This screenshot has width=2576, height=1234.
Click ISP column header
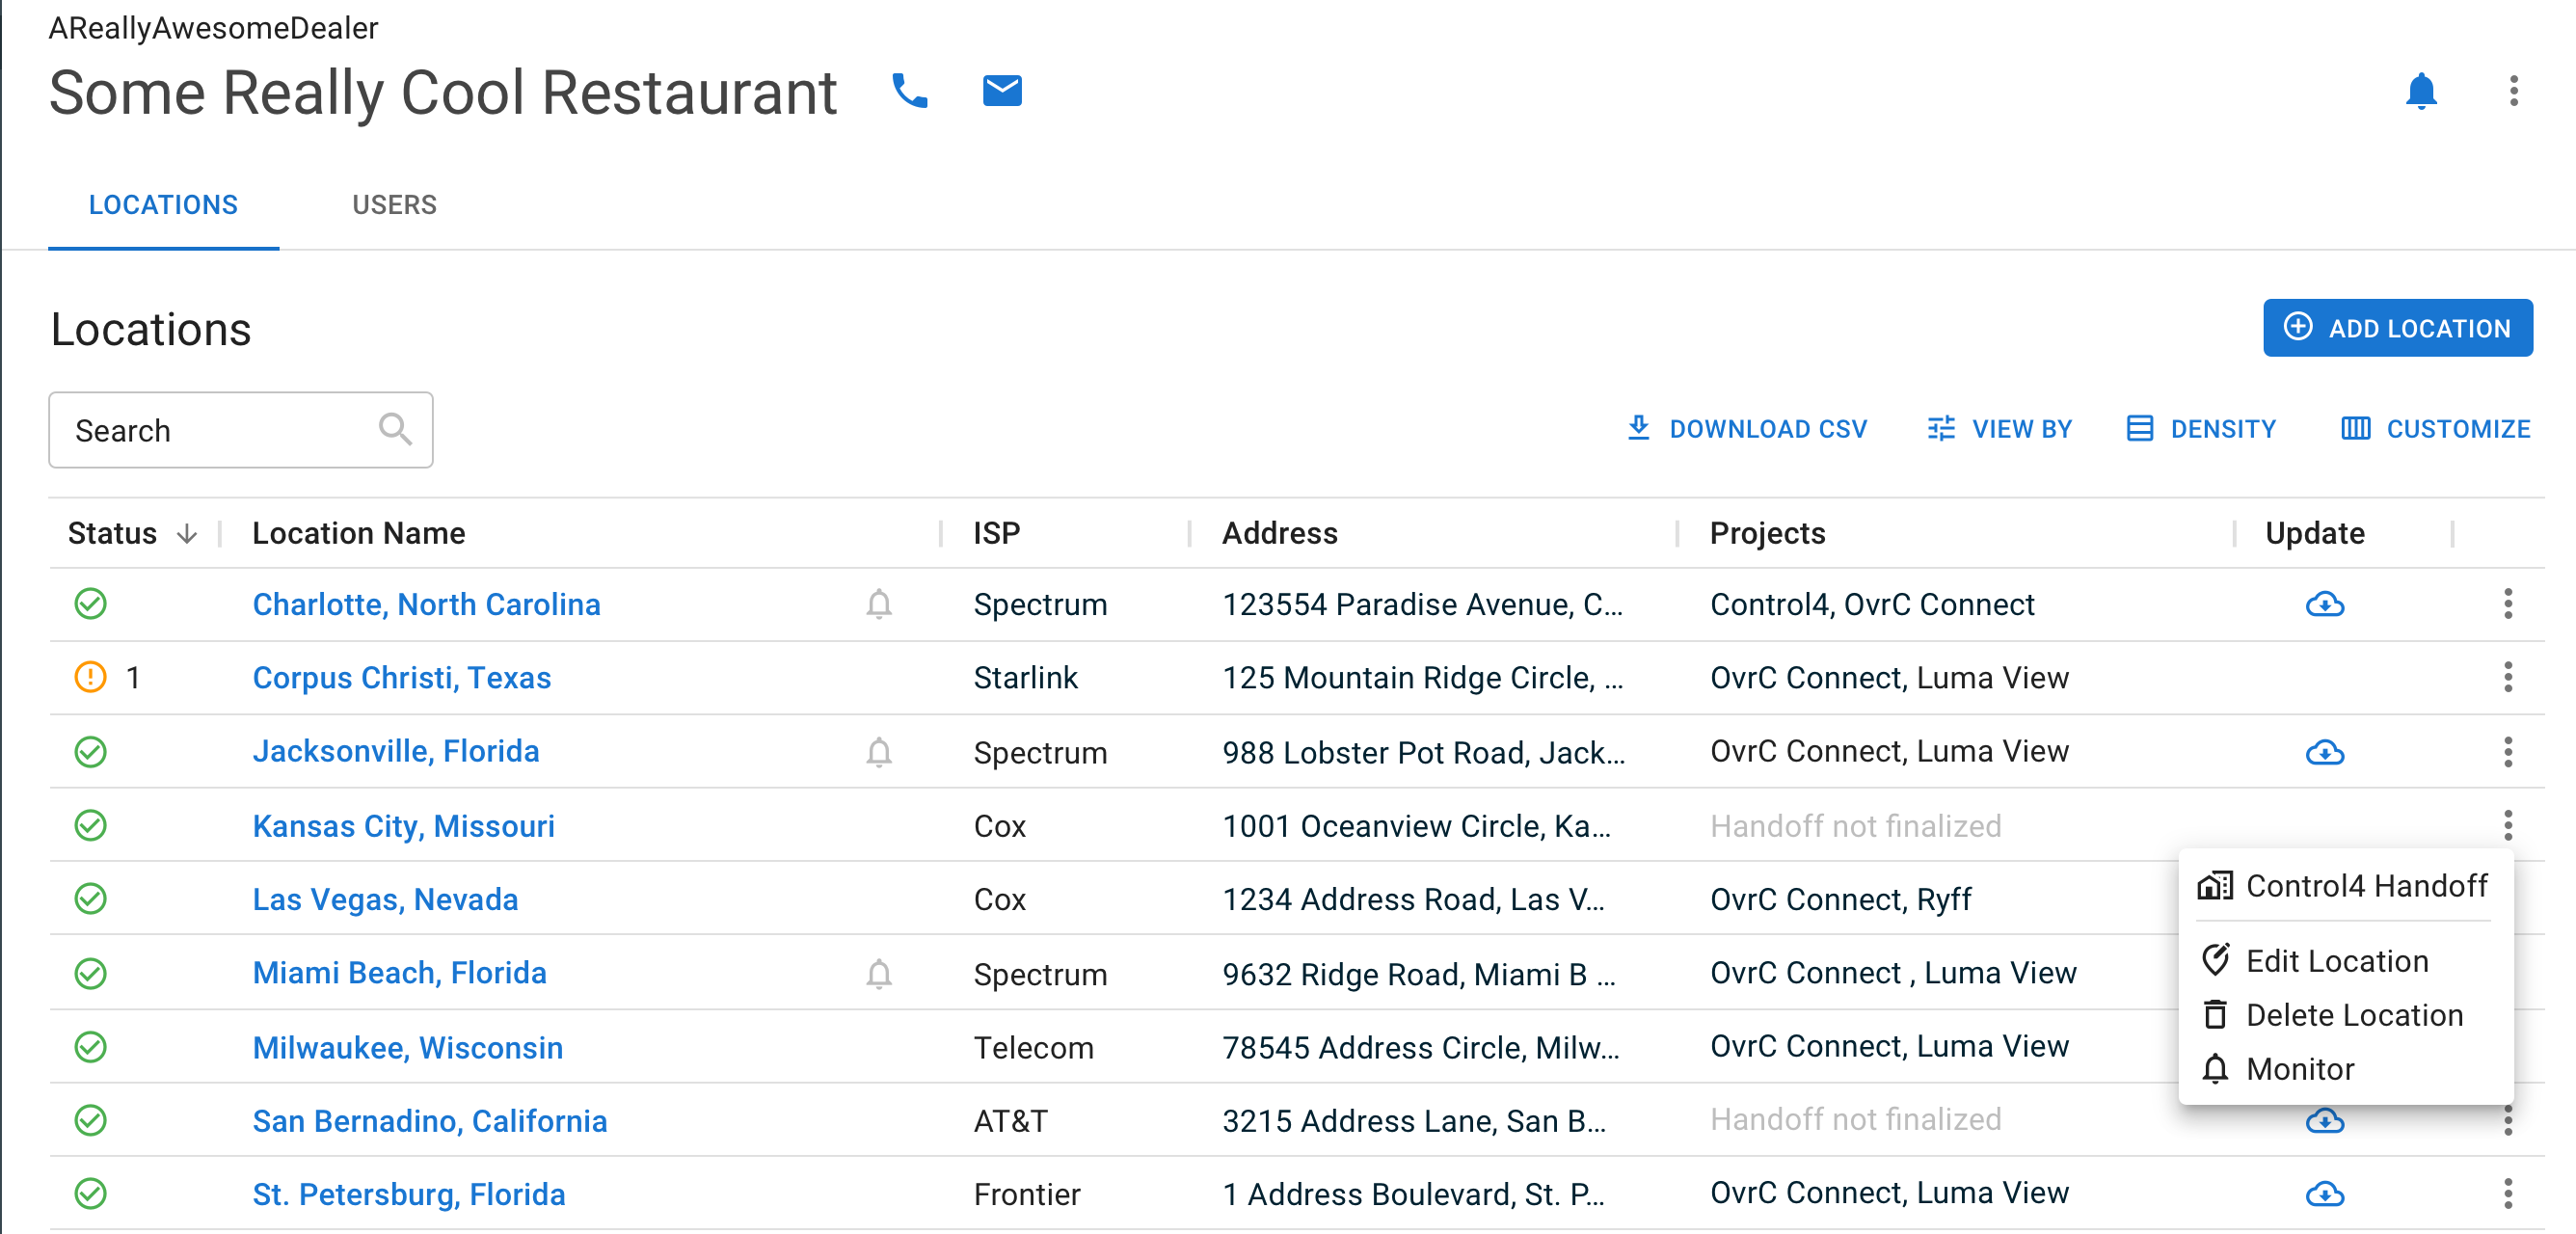(x=997, y=534)
